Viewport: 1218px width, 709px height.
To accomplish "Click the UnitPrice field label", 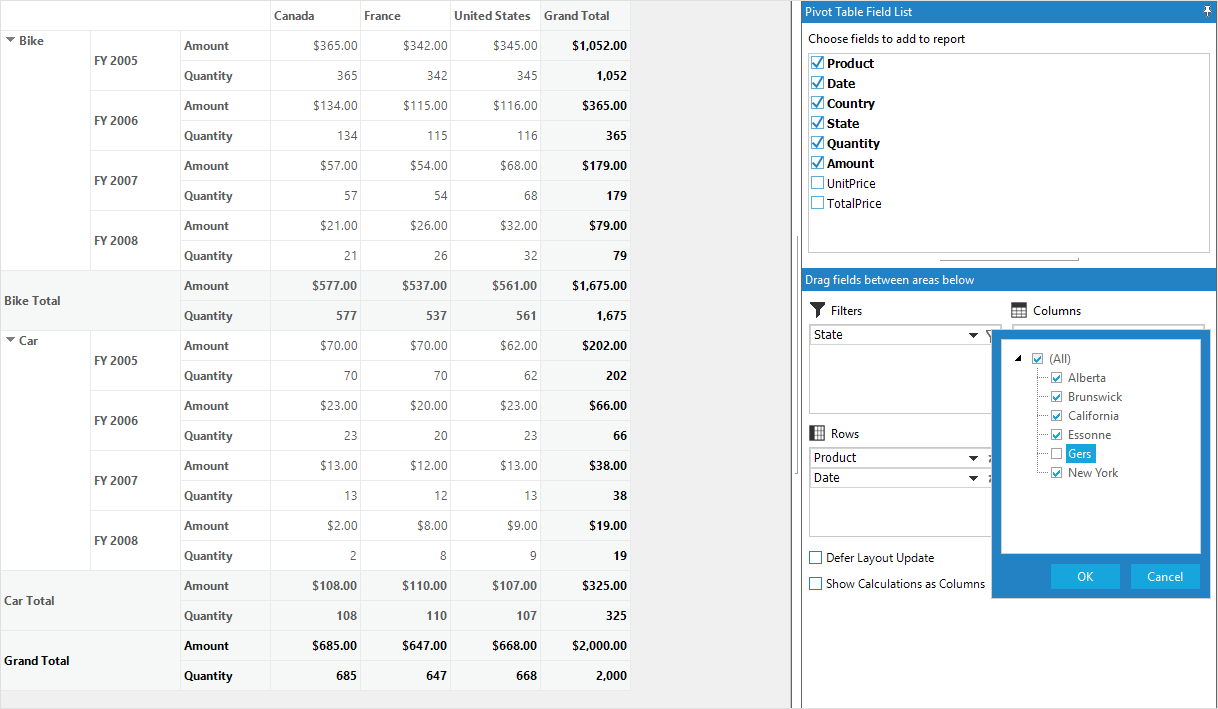I will (x=851, y=183).
